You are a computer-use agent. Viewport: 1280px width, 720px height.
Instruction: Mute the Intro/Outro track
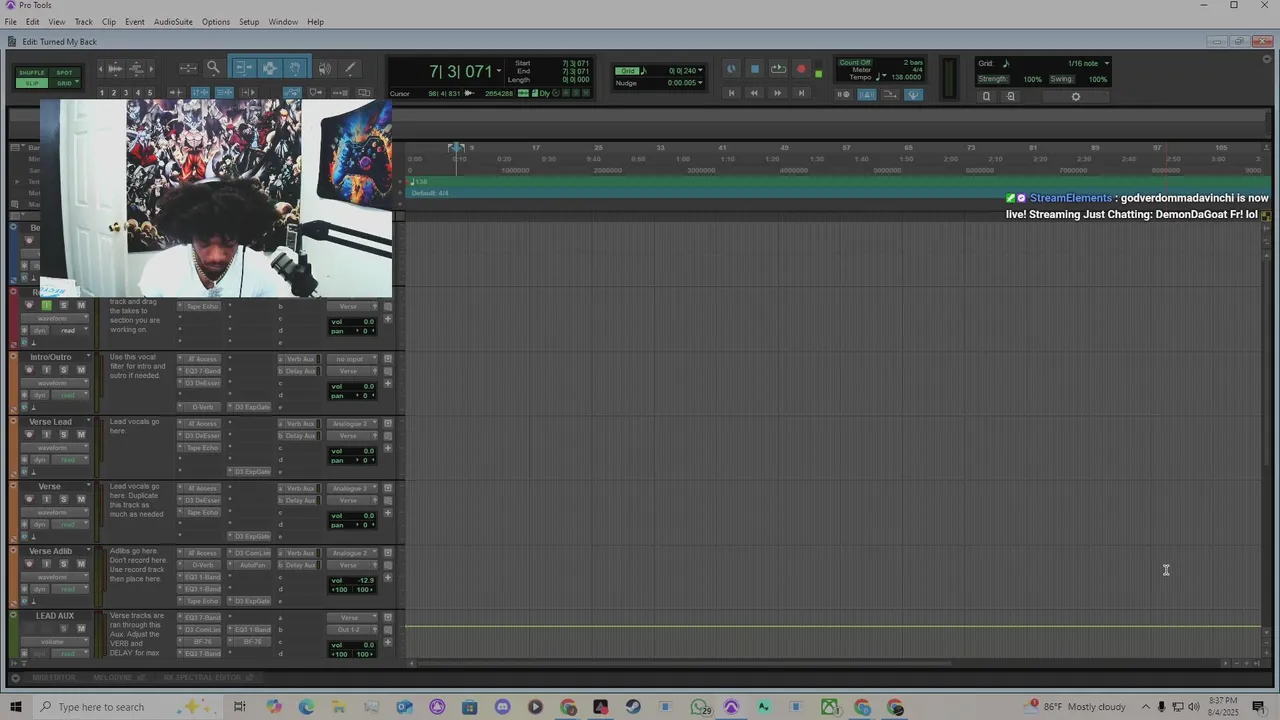(x=81, y=370)
